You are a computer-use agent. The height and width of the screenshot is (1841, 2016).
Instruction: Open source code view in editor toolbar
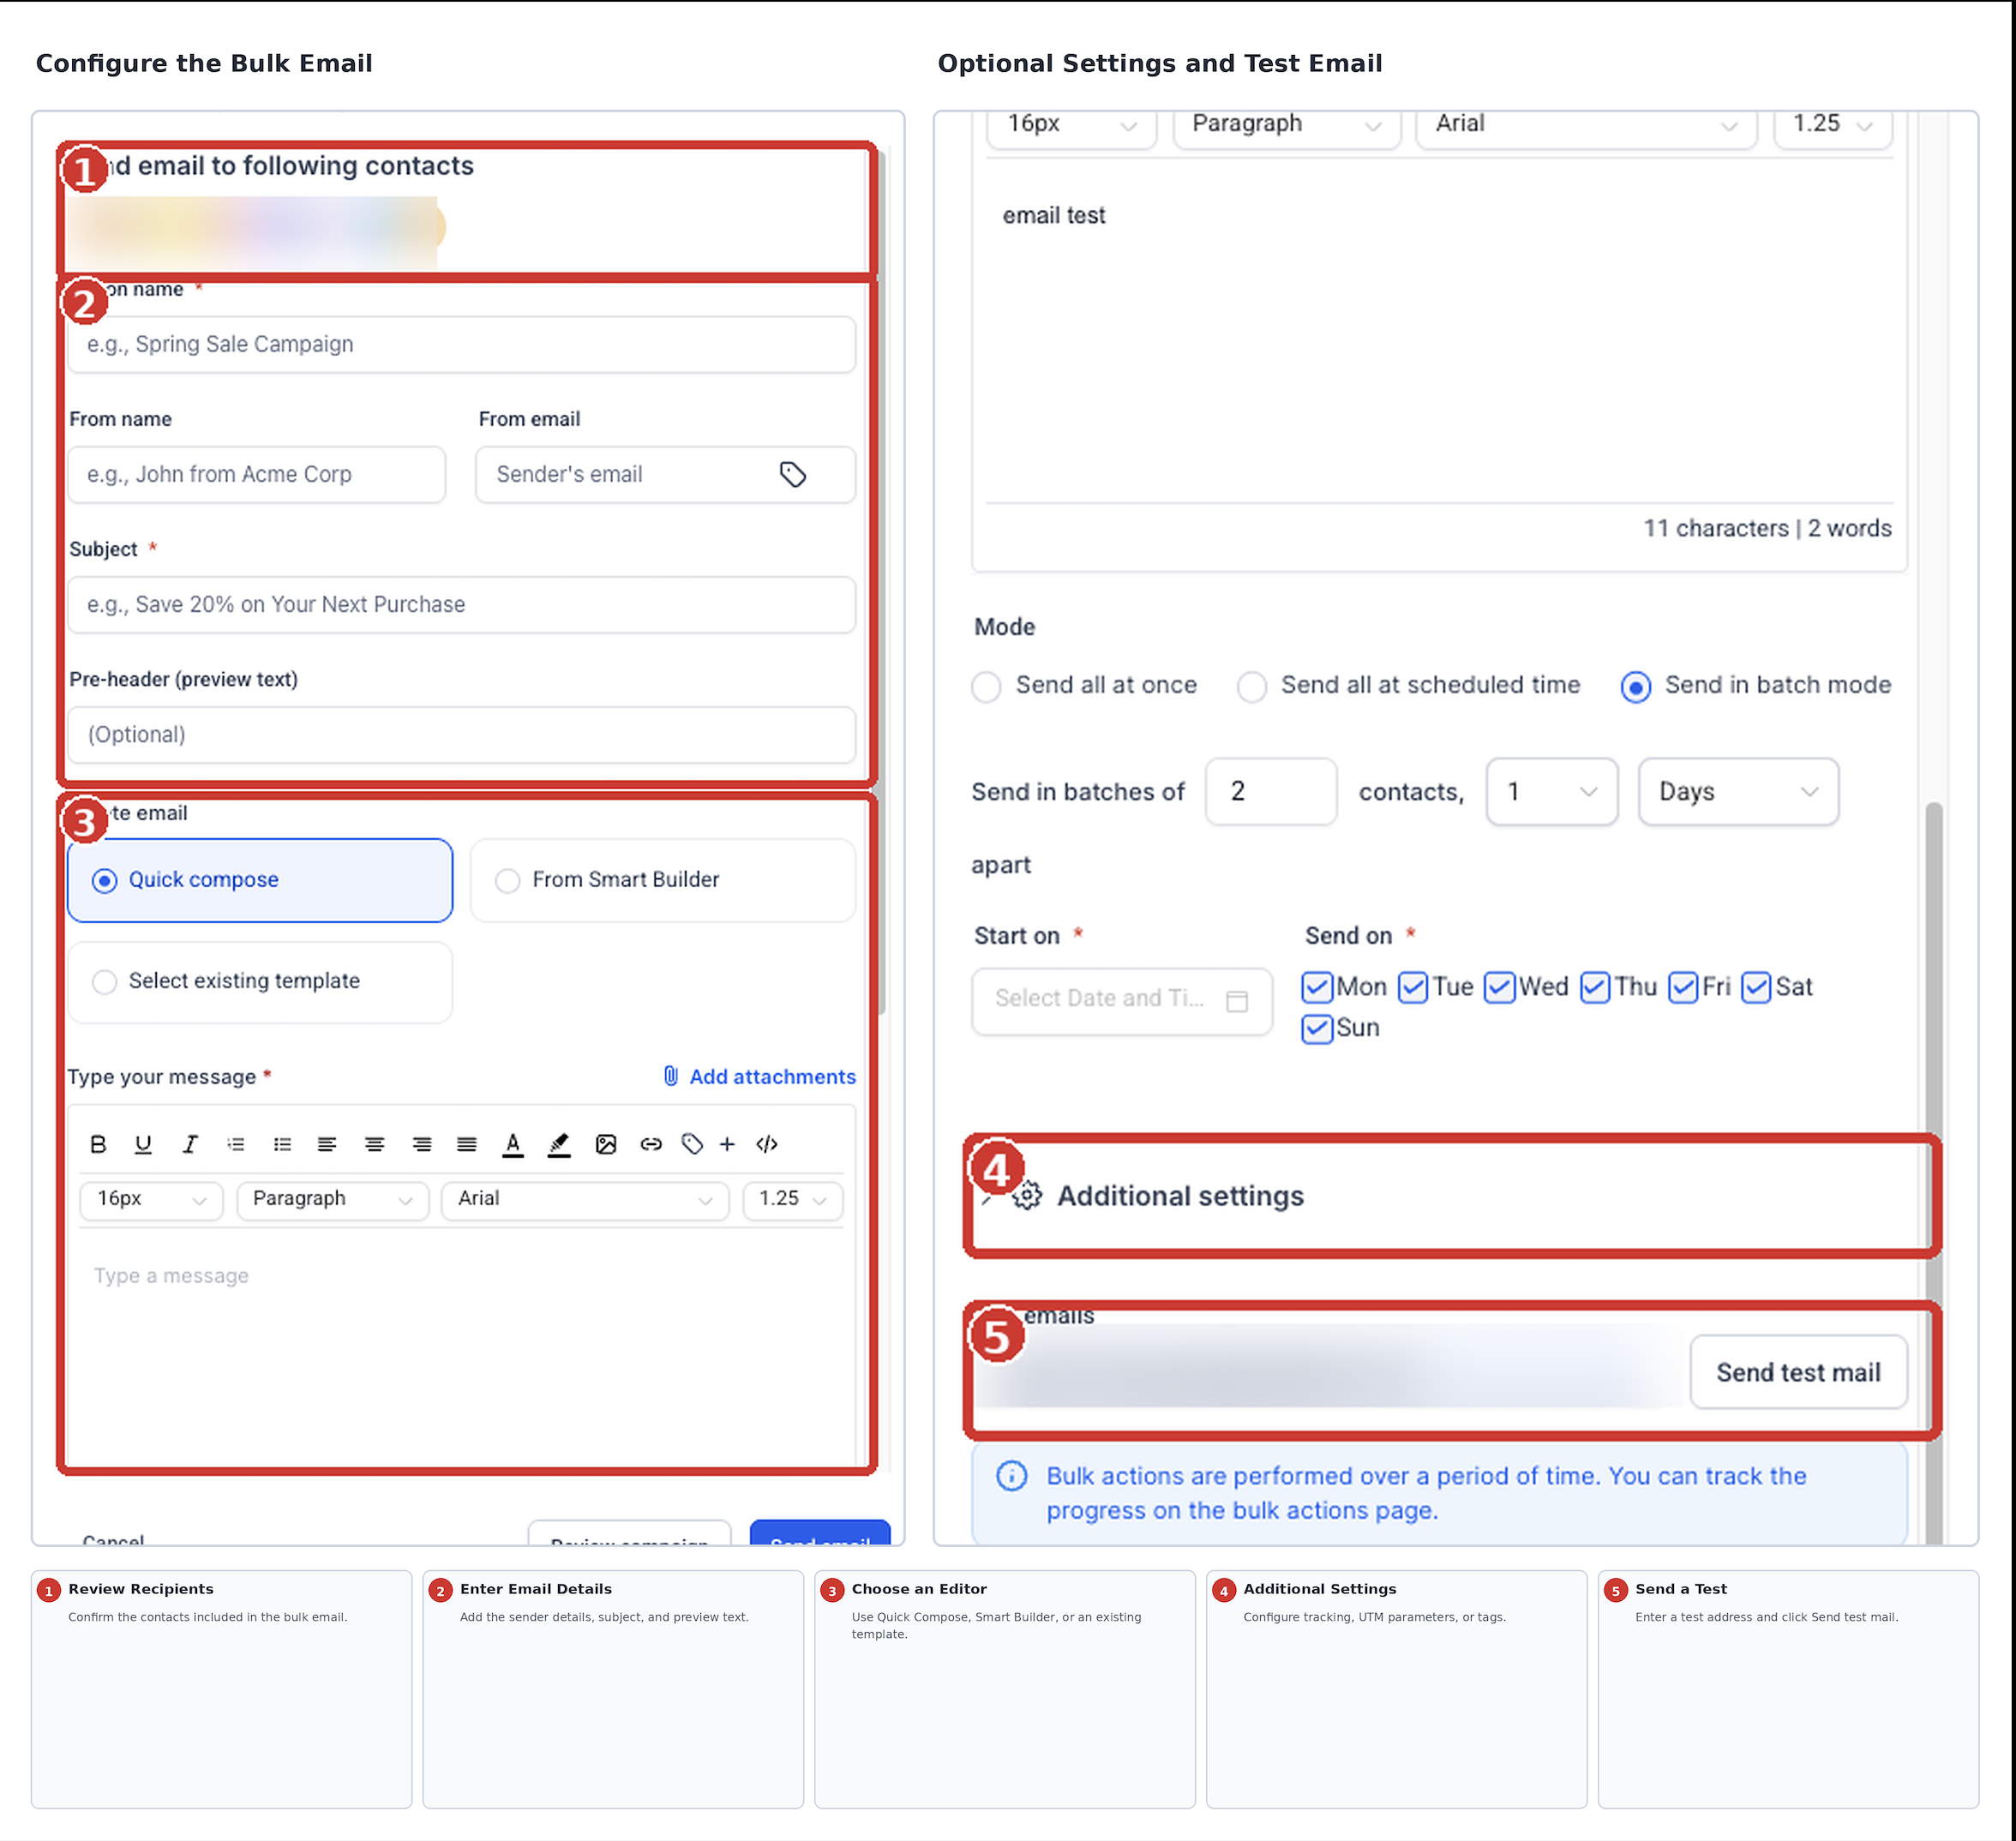[767, 1144]
